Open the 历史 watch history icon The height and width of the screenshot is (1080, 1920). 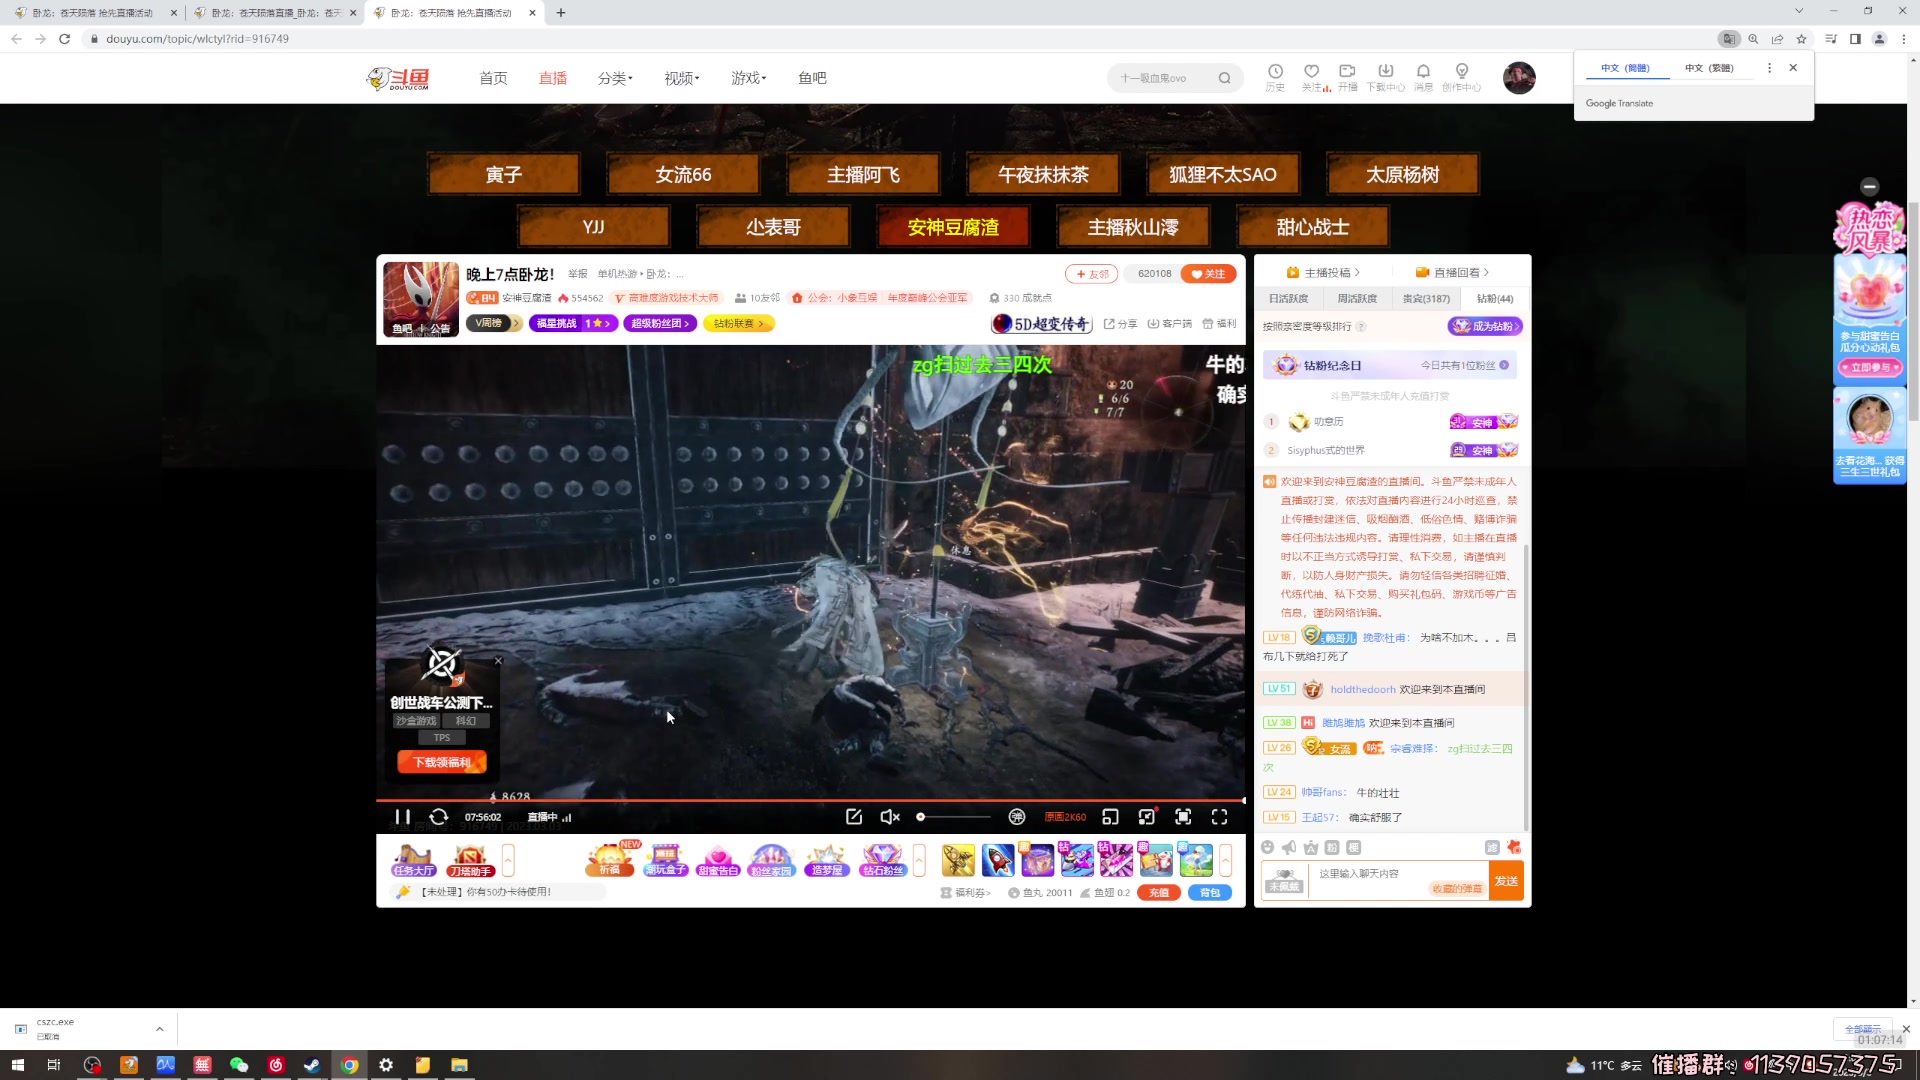click(x=1275, y=77)
